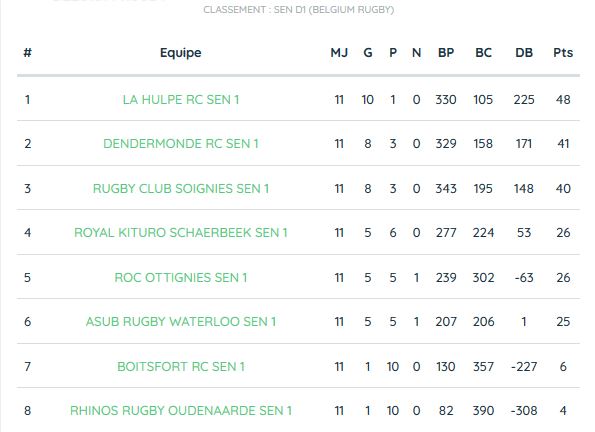The width and height of the screenshot is (595, 432).
Task: Click the G wins column header
Action: [368, 53]
